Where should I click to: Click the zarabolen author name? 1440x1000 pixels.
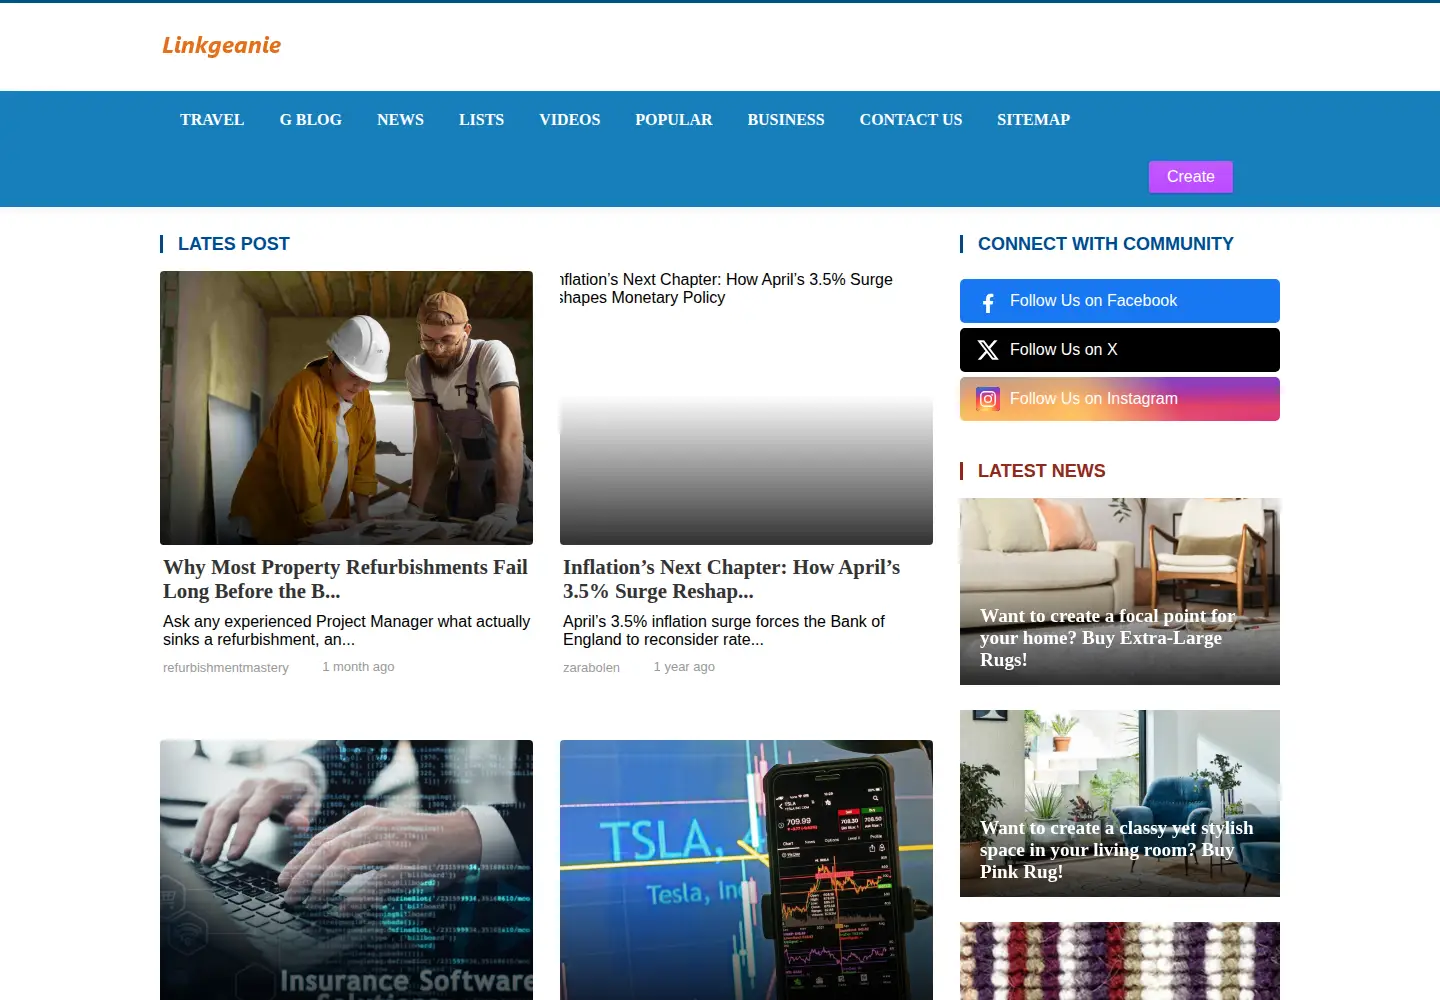click(591, 667)
